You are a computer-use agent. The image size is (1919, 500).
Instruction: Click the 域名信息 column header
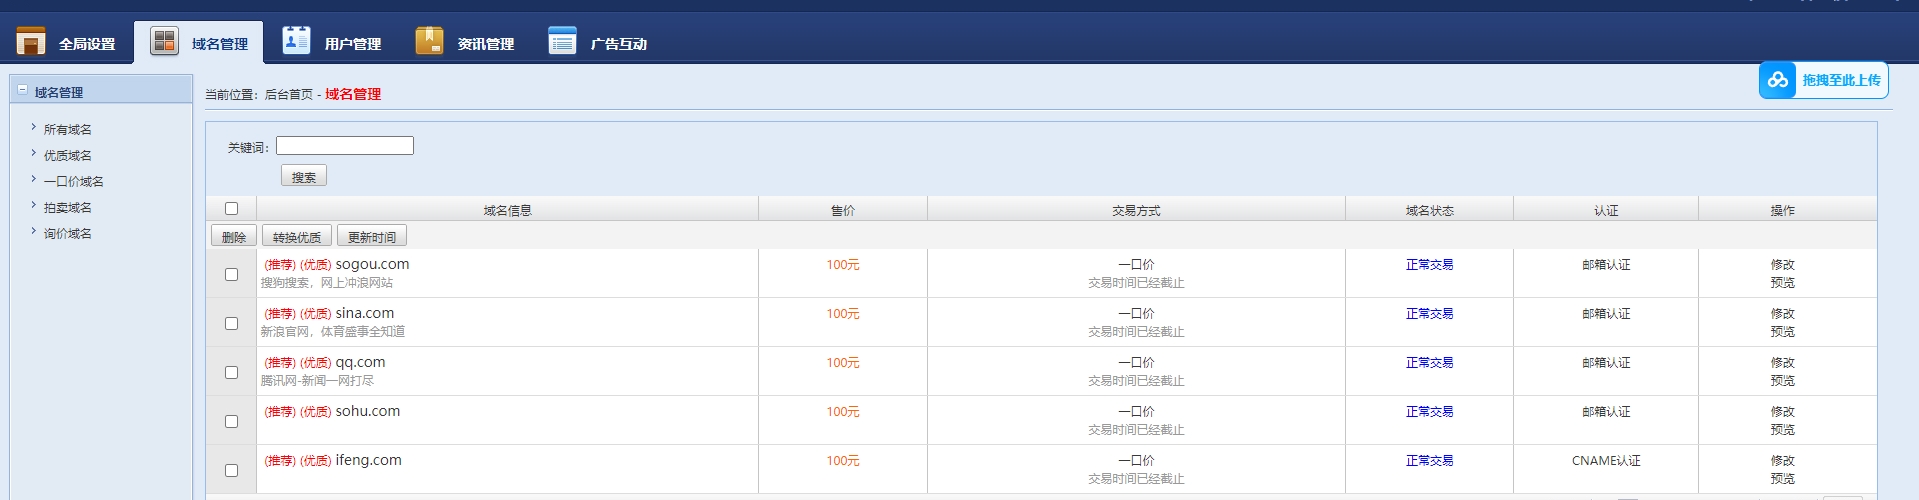click(508, 210)
